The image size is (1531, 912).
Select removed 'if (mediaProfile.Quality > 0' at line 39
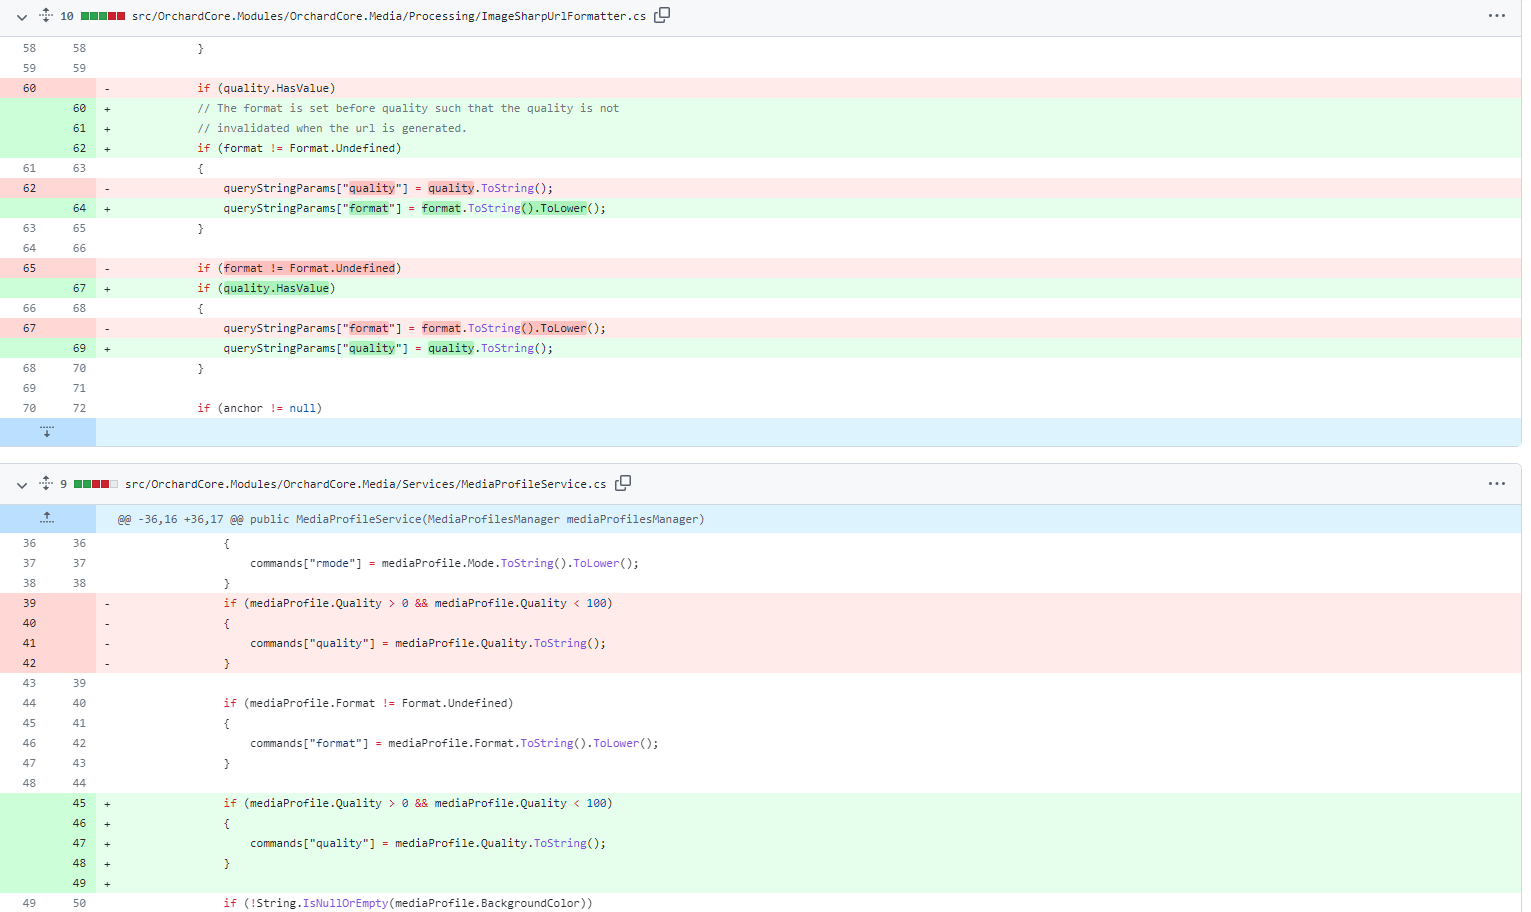tap(418, 603)
